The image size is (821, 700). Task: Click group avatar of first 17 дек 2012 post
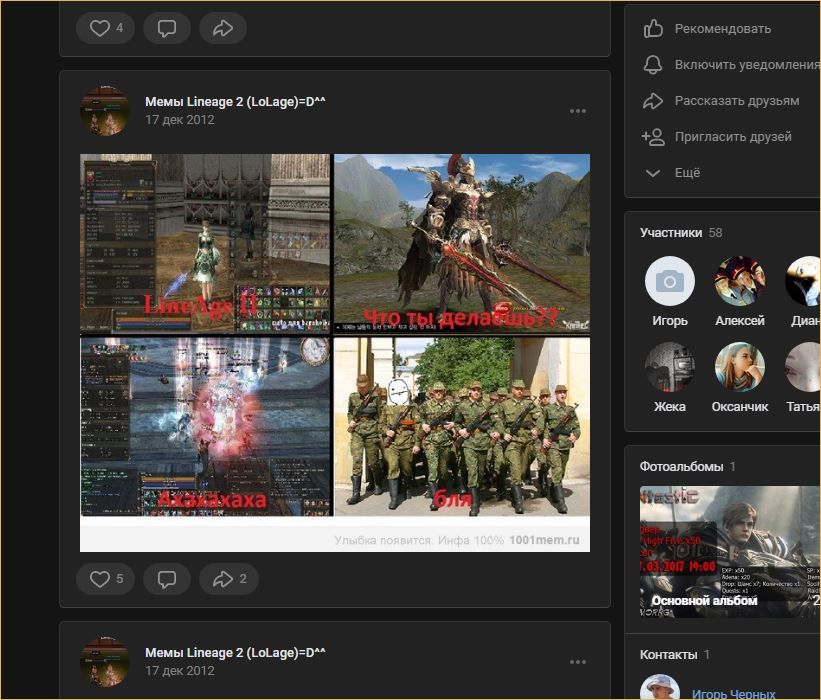point(105,111)
